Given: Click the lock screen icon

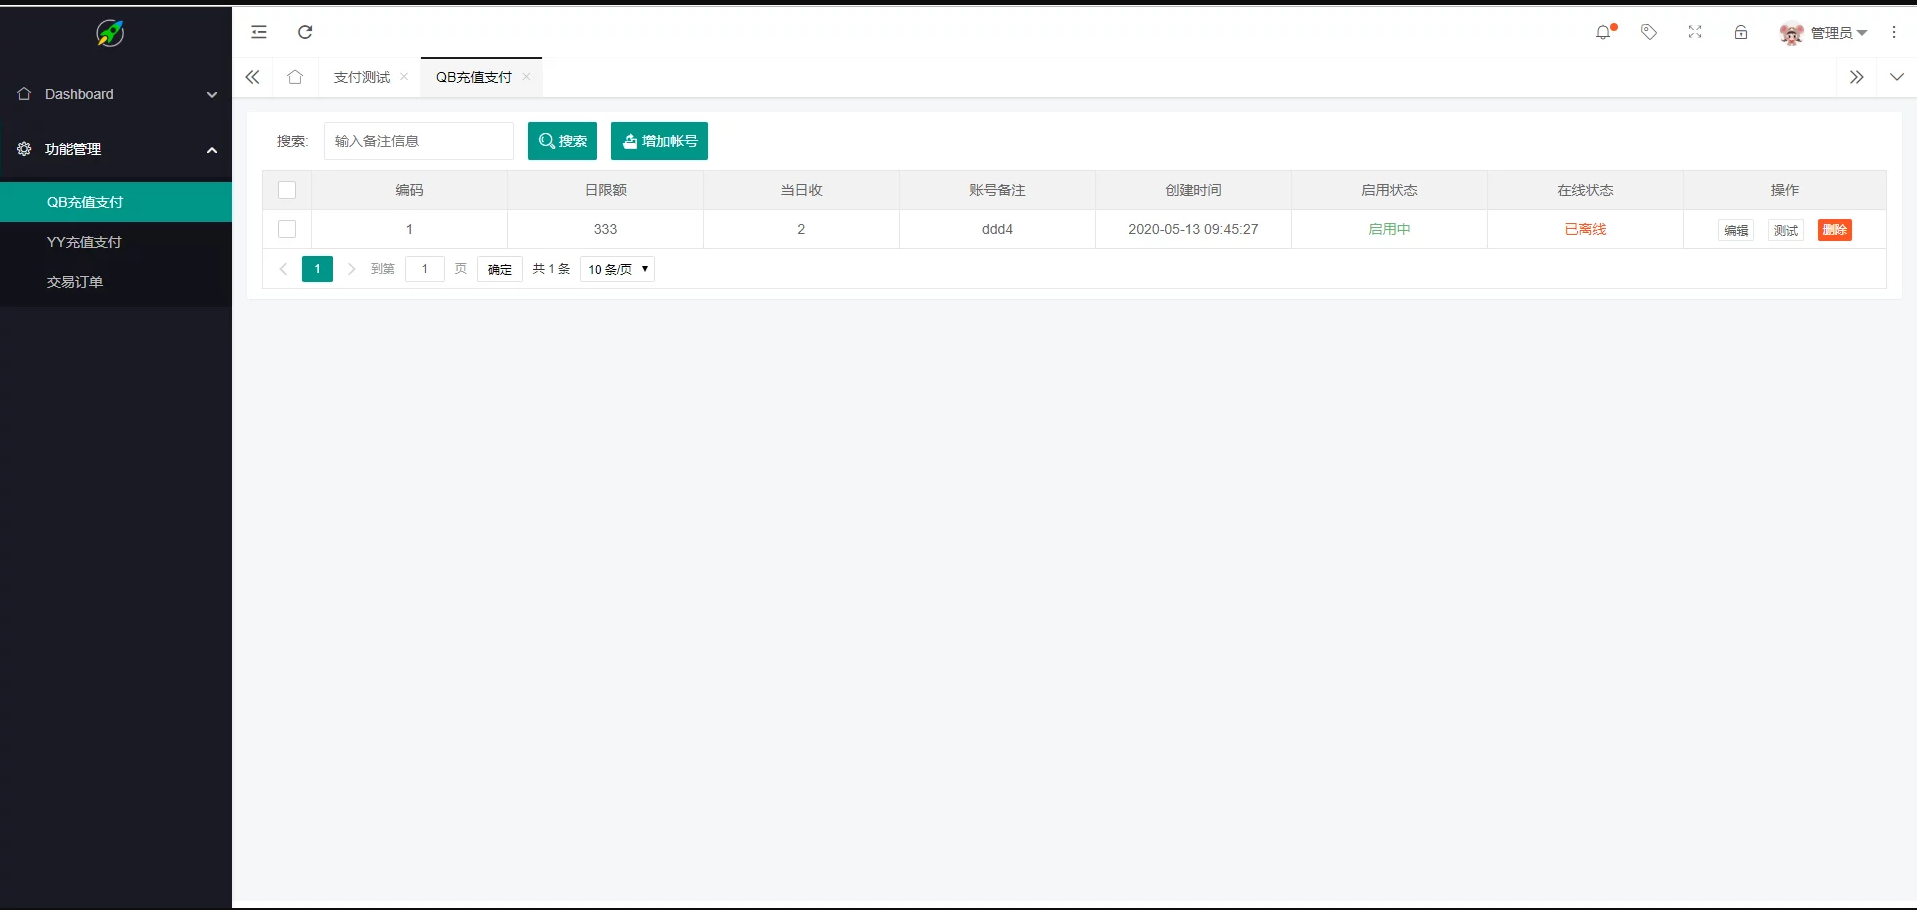Looking at the screenshot, I should pyautogui.click(x=1741, y=32).
